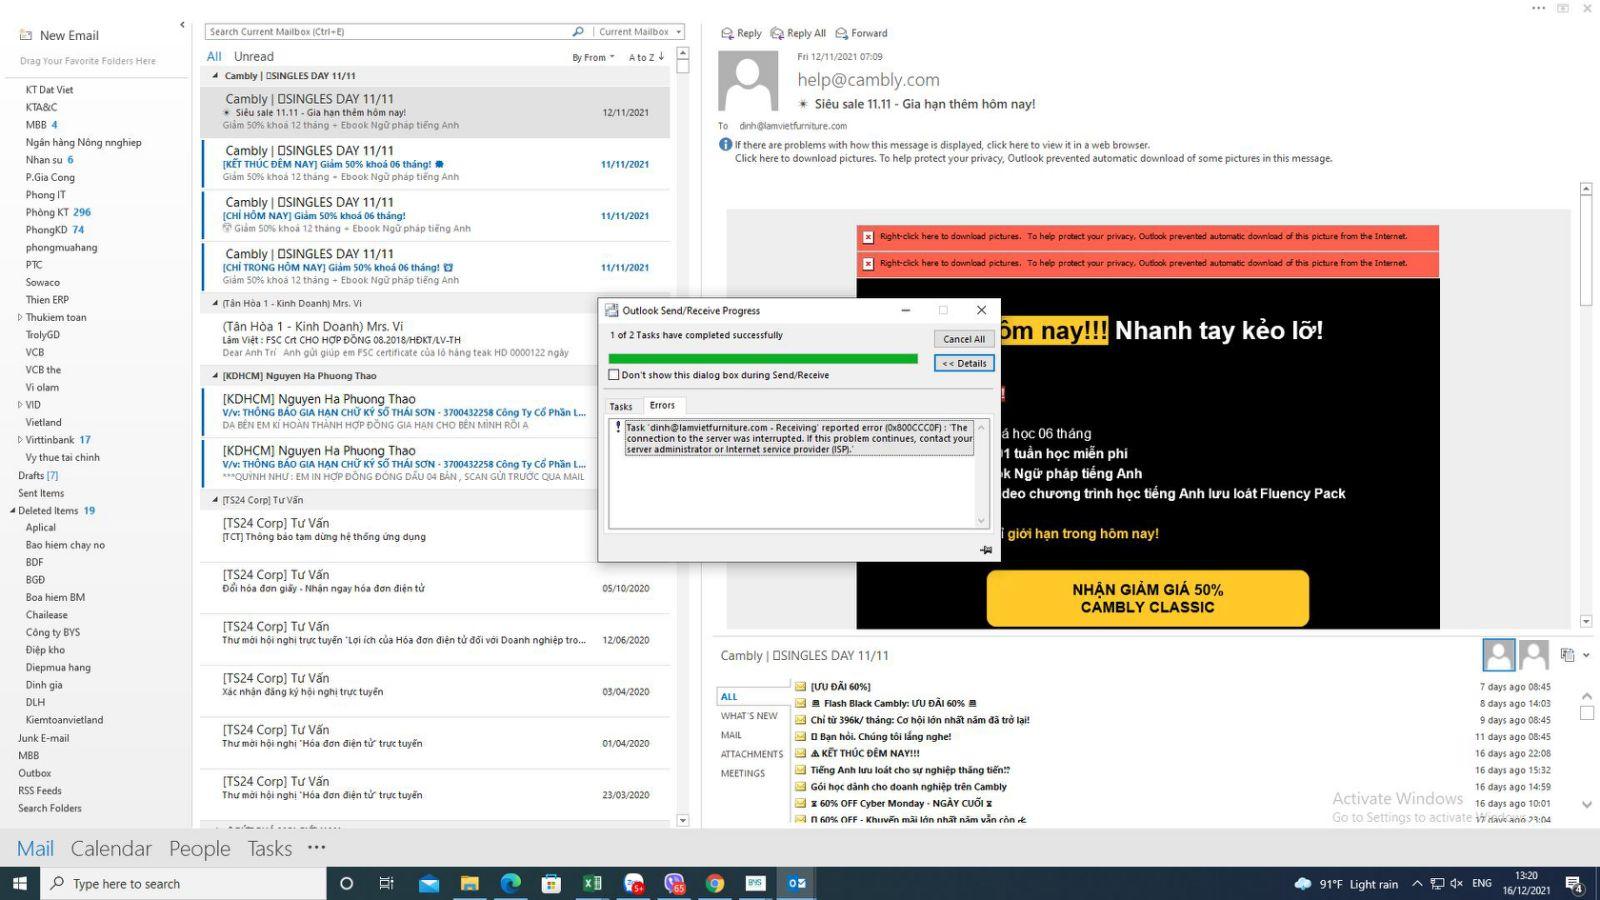Select the Errors tab in progress dialog
Image resolution: width=1600 pixels, height=900 pixels.
tap(662, 405)
